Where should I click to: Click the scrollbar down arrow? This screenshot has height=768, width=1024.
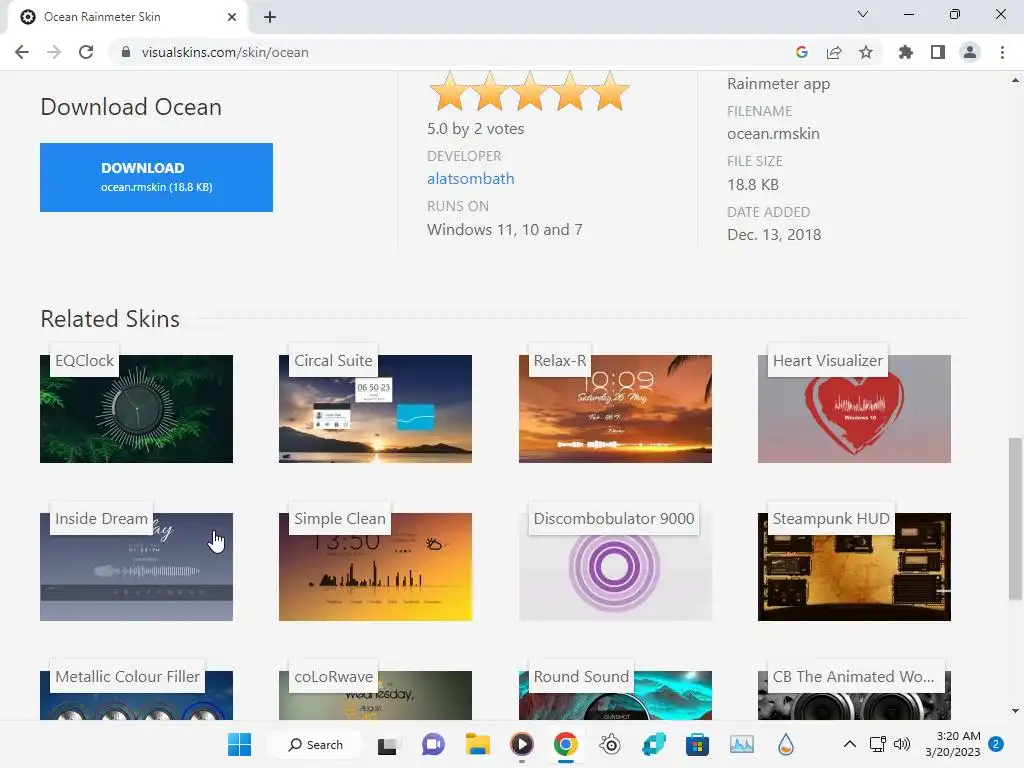1015,711
